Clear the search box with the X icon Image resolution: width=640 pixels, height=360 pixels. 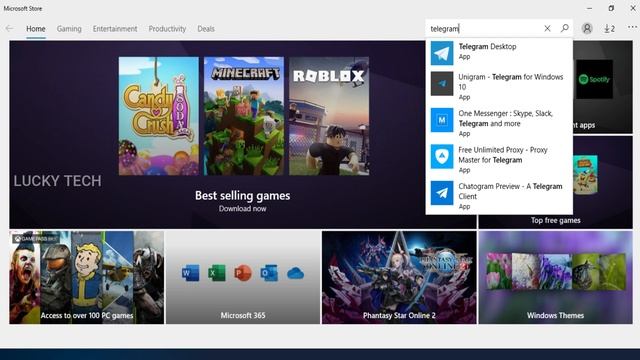click(547, 28)
